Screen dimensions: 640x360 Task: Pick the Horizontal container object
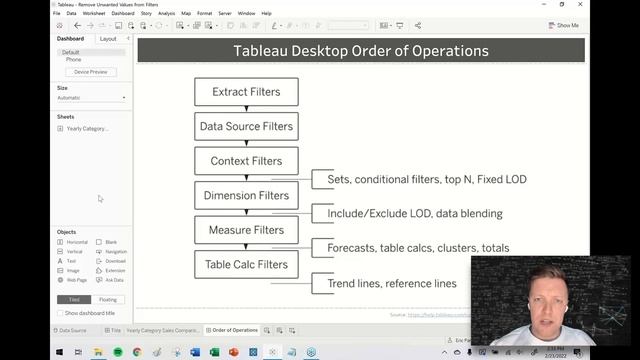(73, 242)
